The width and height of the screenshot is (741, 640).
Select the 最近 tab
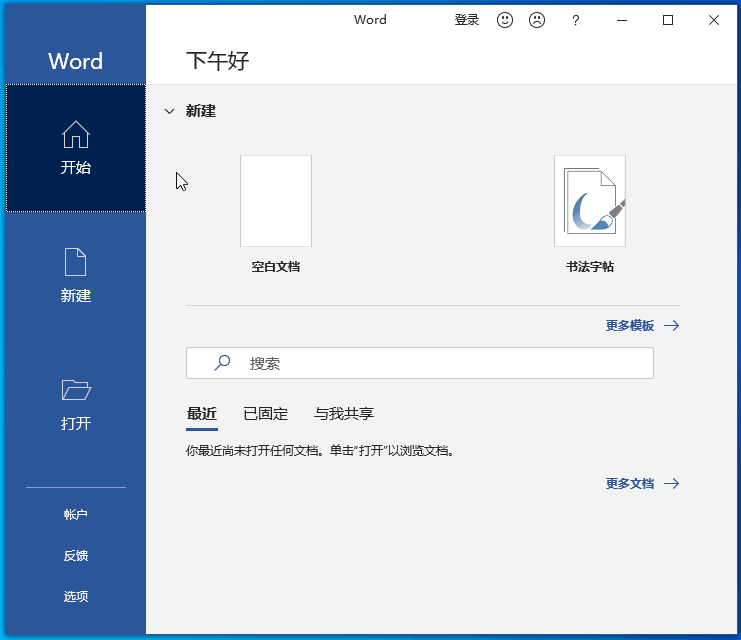pos(202,414)
